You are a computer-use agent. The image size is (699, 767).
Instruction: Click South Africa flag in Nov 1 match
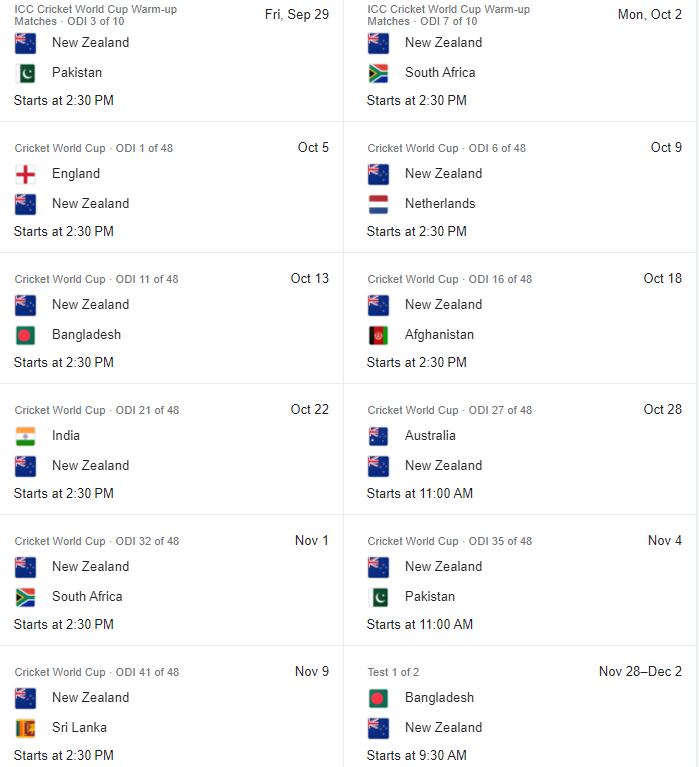point(25,597)
